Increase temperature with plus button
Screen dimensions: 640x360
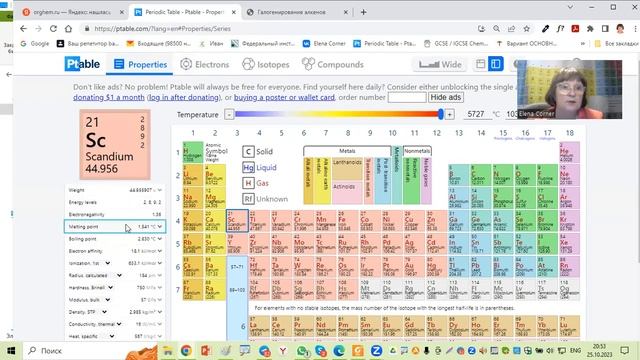point(449,115)
